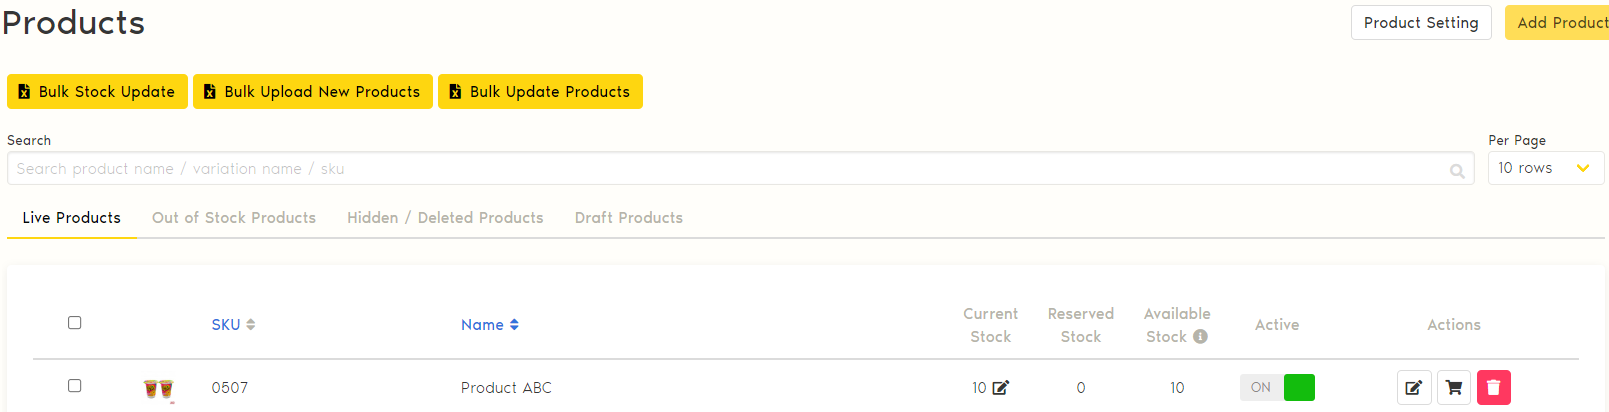
Task: Edit current stock via pencil icon next to 10
Action: [1001, 388]
